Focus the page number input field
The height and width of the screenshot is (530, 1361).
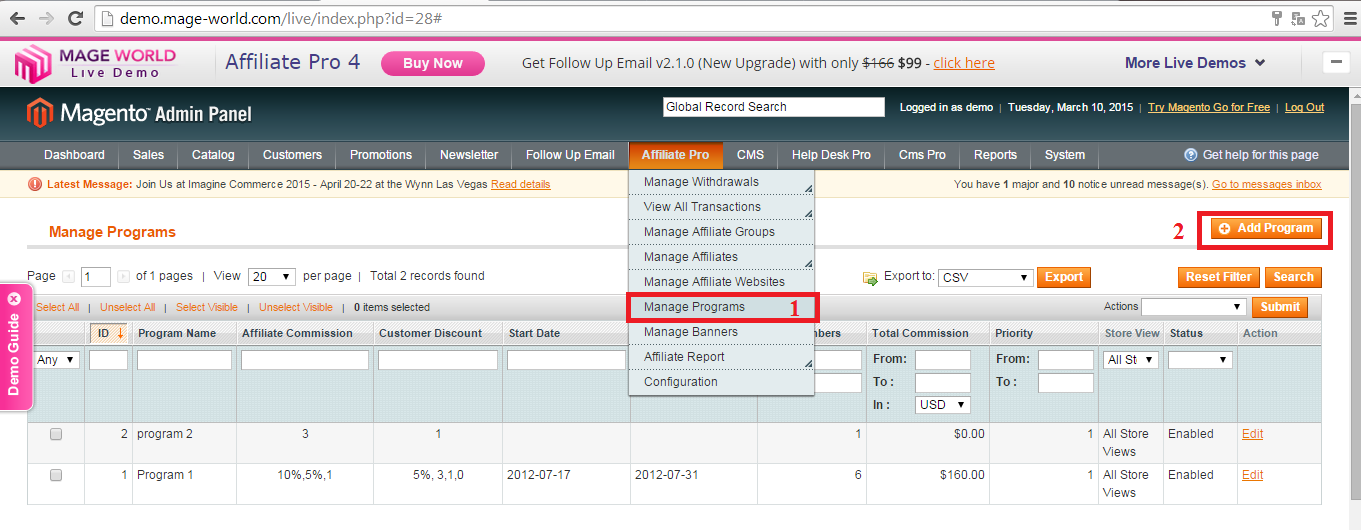click(95, 277)
